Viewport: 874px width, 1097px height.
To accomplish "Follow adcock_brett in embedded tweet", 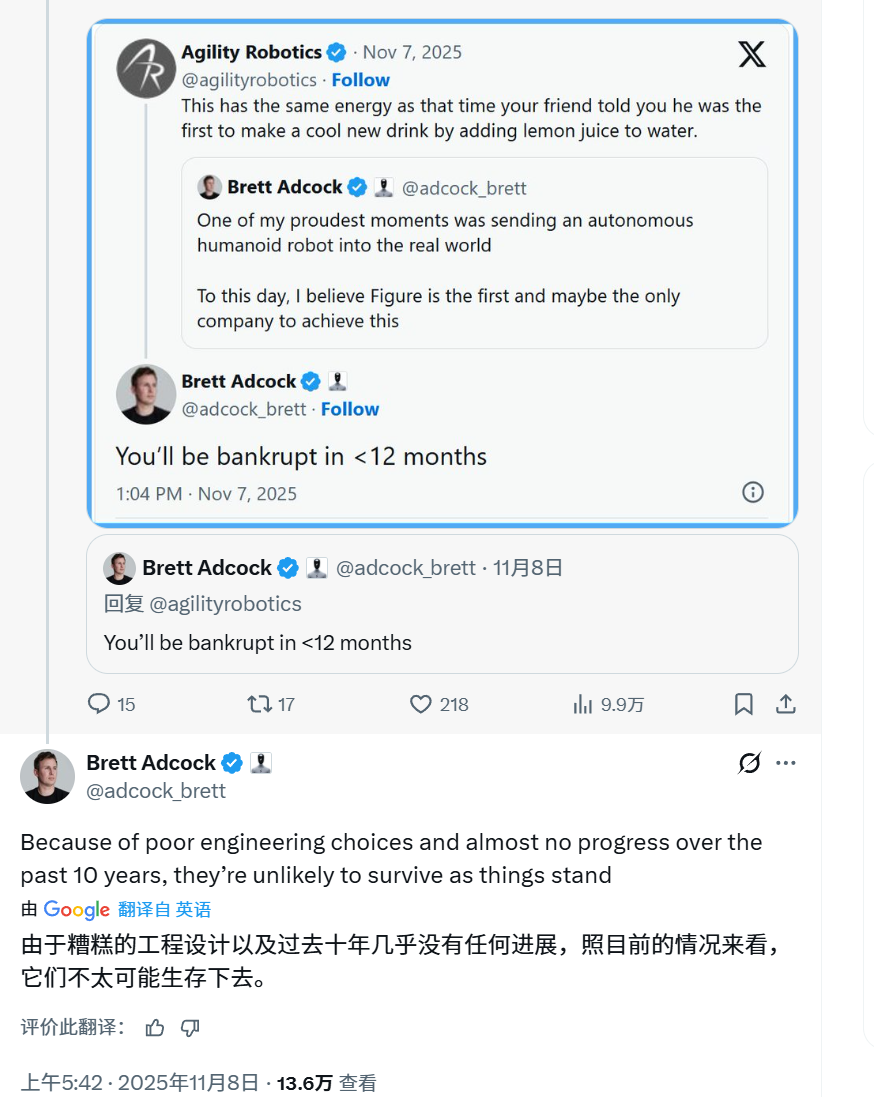I will point(350,409).
